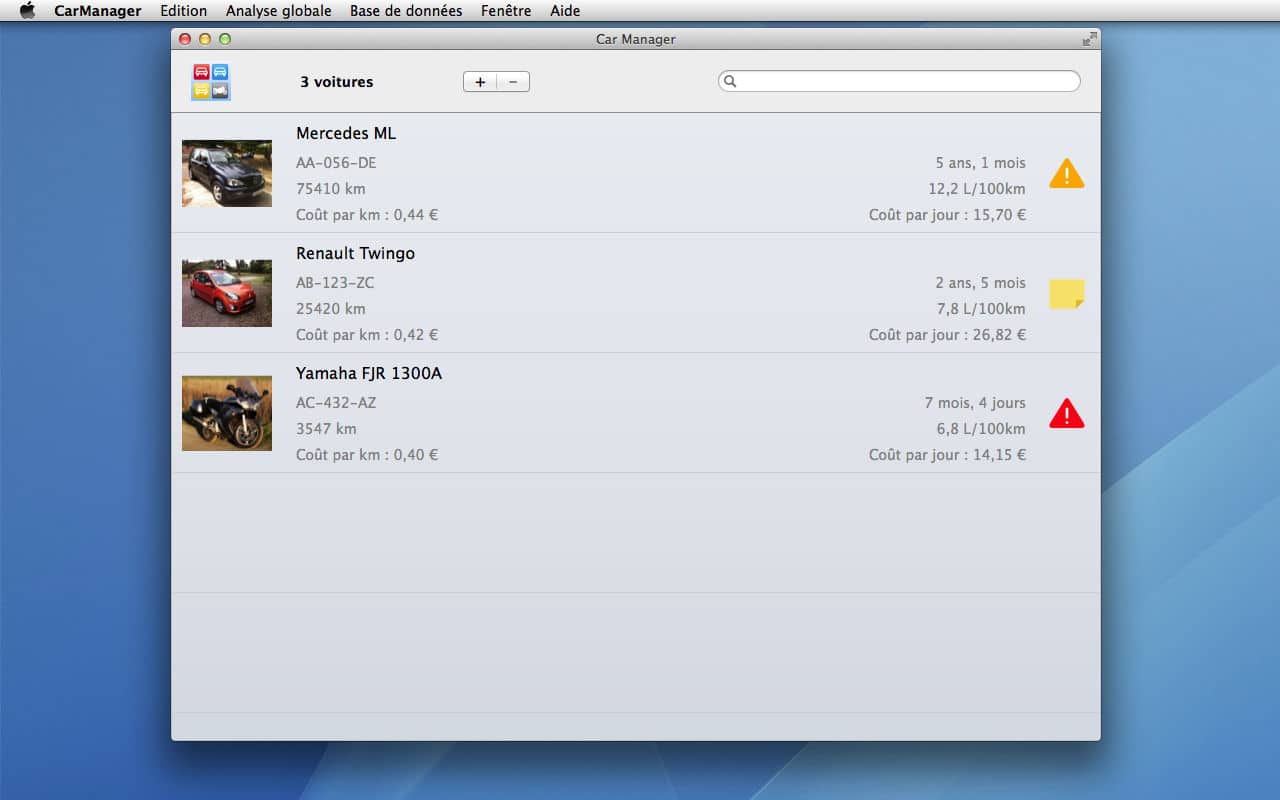
Task: Click the fullscreen arrows icon in title bar
Action: [x=1090, y=39]
